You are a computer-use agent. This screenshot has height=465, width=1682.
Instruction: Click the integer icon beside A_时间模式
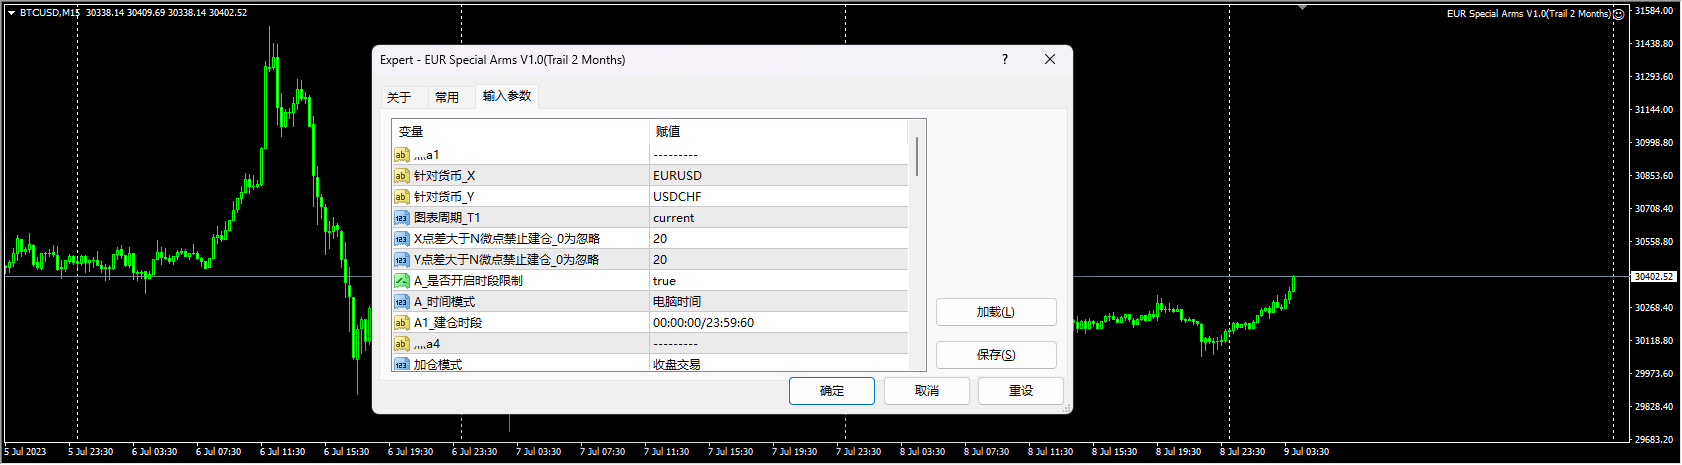coord(401,302)
